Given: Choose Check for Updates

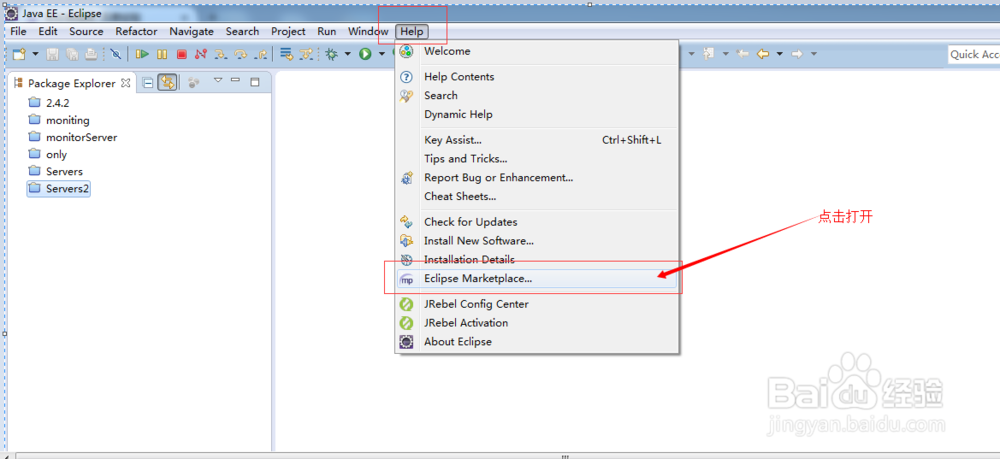Looking at the screenshot, I should (x=537, y=222).
